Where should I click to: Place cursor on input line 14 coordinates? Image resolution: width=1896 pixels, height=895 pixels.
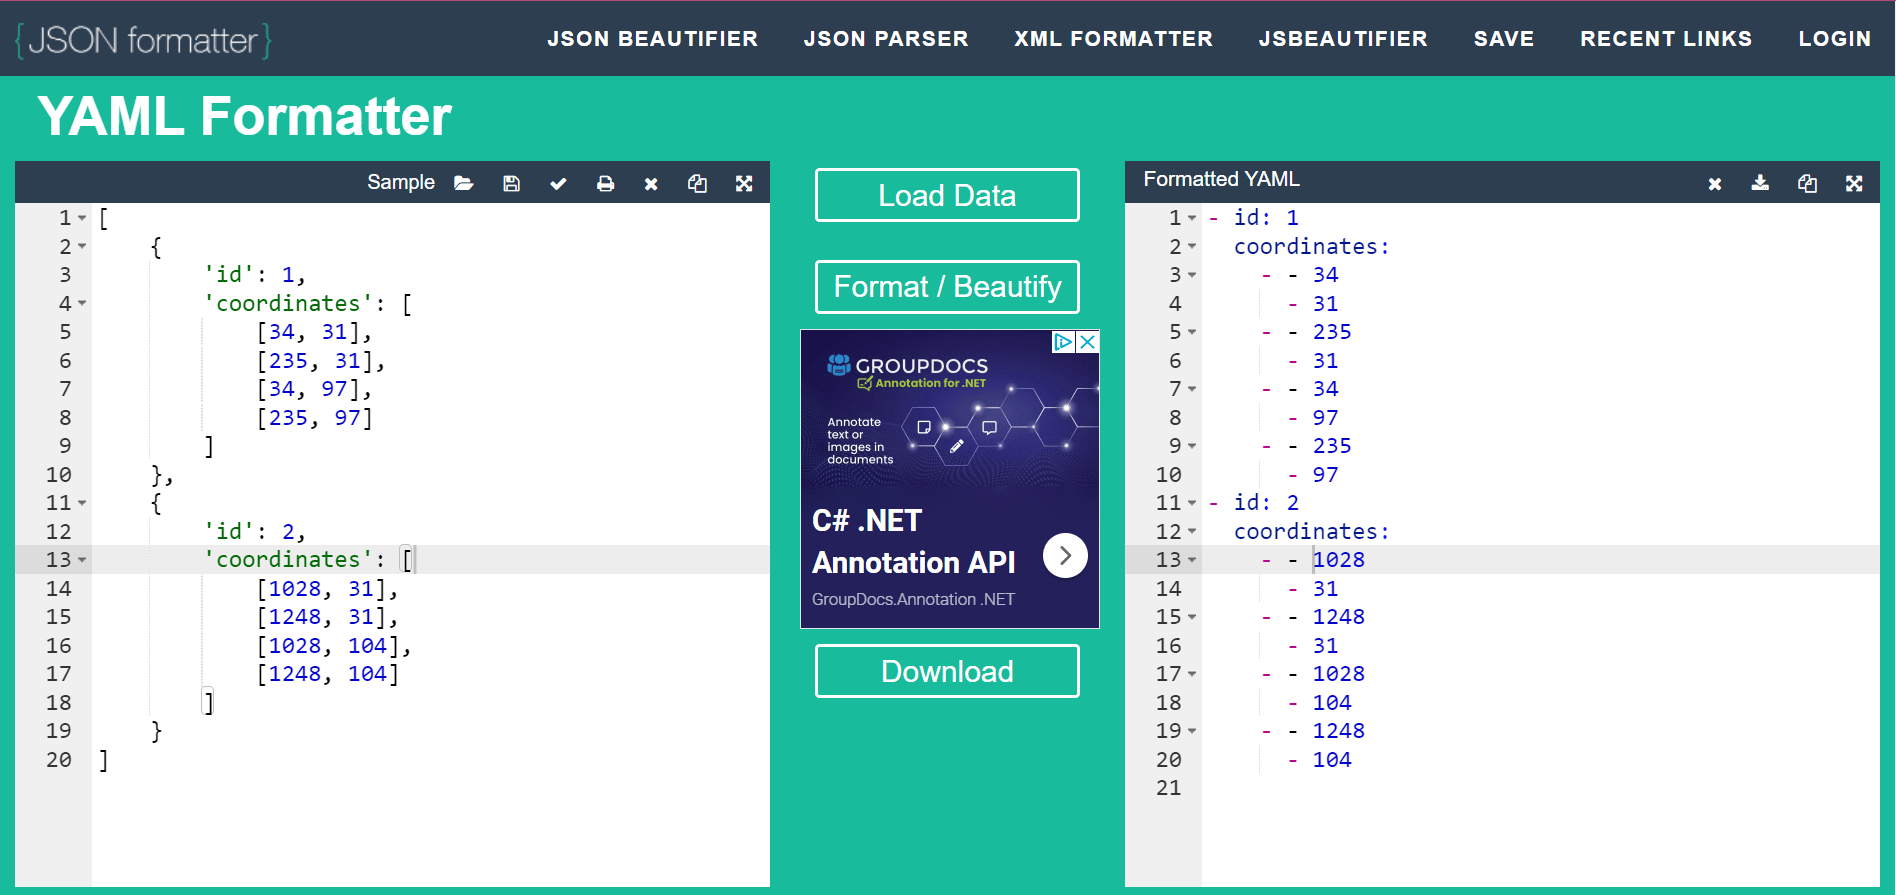tap(328, 589)
